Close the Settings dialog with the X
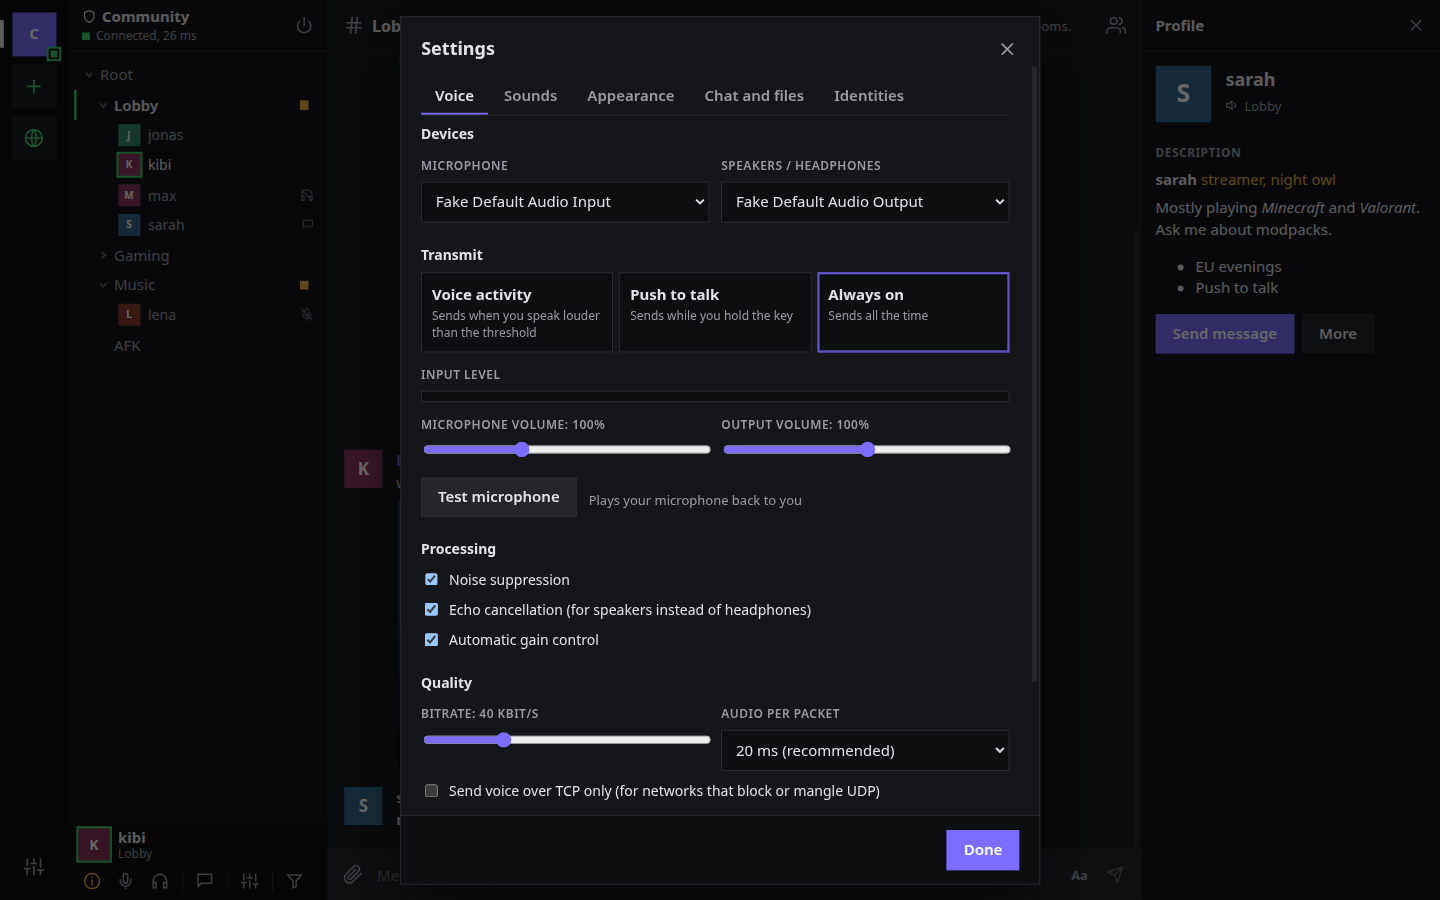The width and height of the screenshot is (1440, 900). [x=1007, y=49]
